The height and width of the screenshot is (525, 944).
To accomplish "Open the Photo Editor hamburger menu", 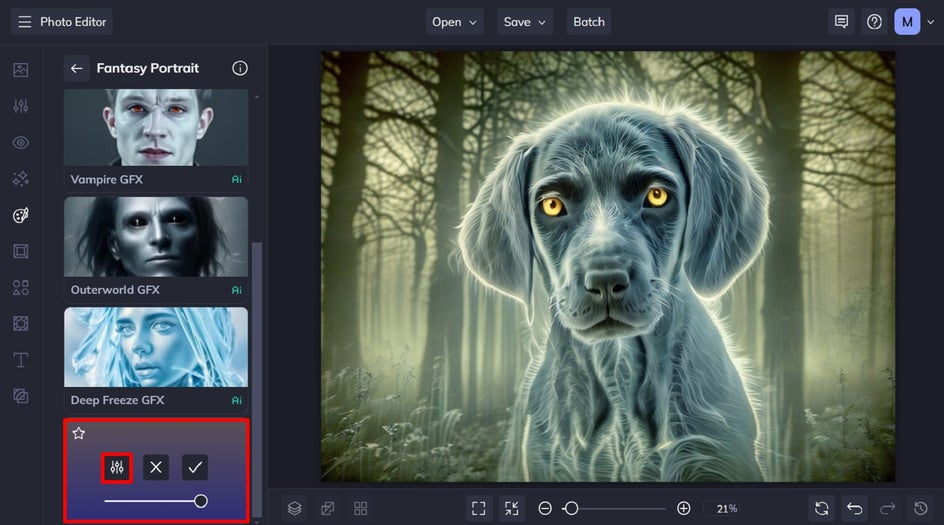I will (25, 22).
